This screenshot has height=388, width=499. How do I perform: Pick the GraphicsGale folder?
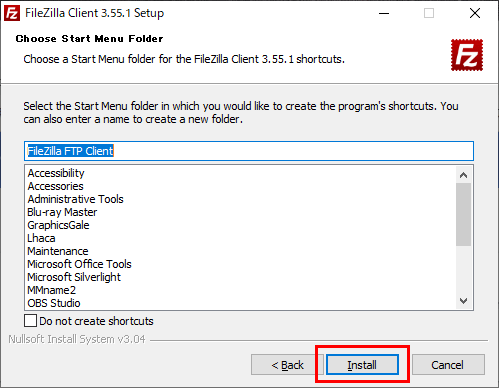pyautogui.click(x=58, y=225)
